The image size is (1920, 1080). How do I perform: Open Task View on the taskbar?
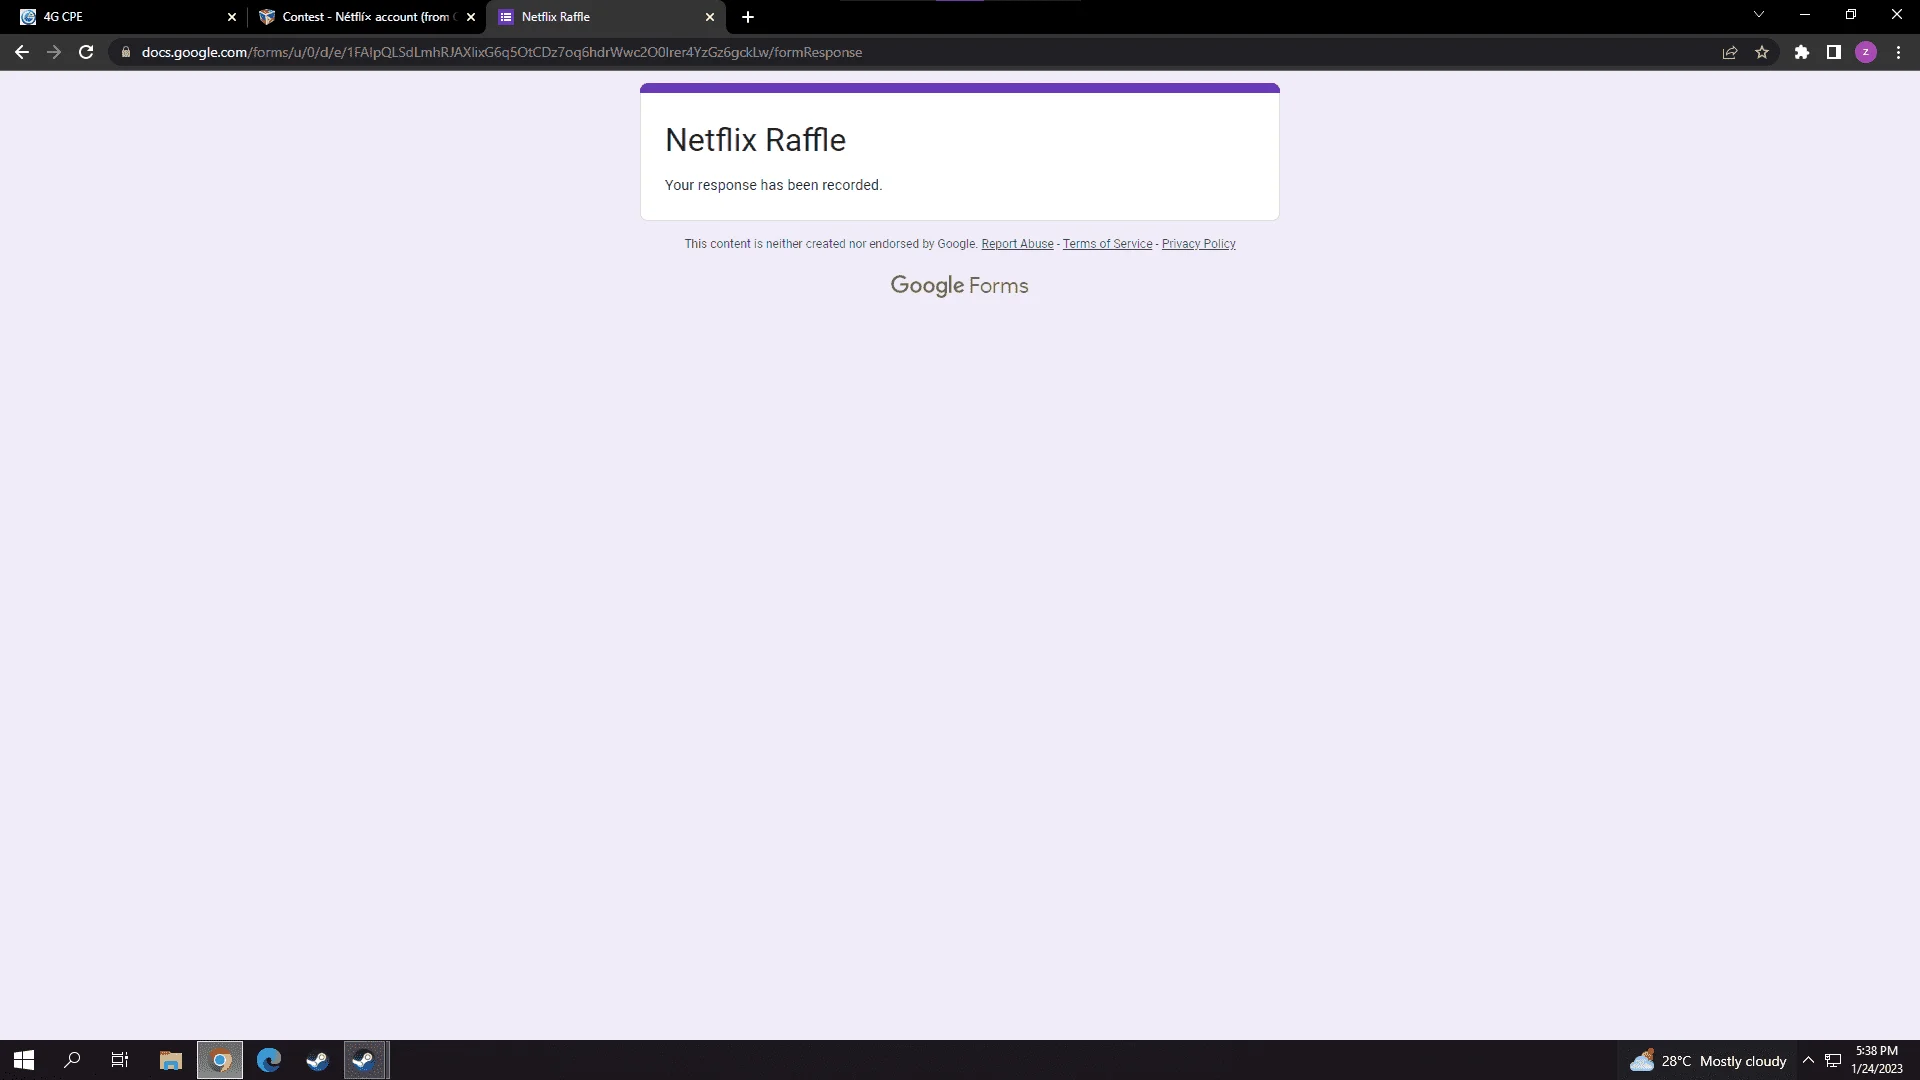[120, 1060]
